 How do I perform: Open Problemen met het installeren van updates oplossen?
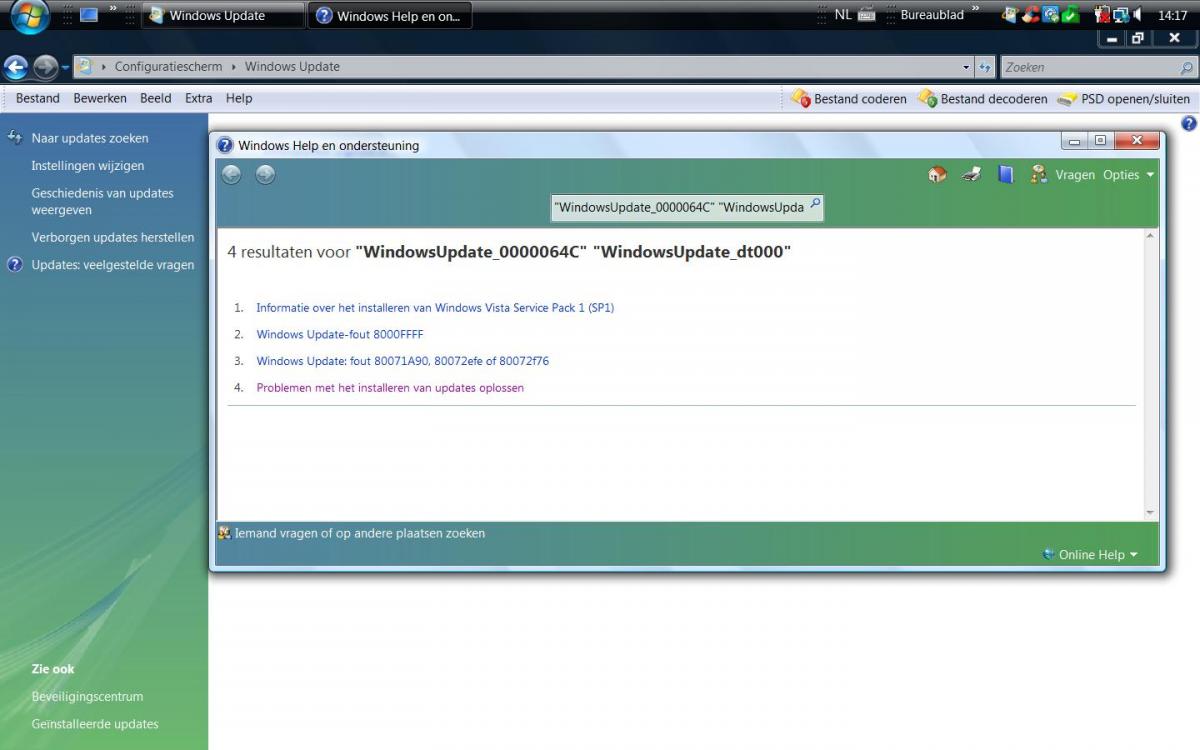(390, 388)
